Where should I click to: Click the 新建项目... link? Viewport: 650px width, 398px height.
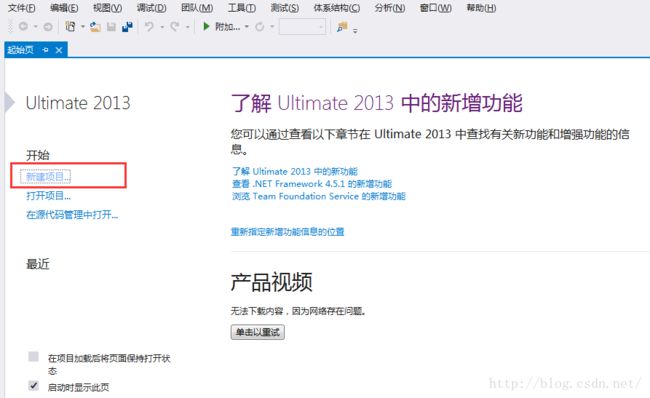tap(48, 177)
